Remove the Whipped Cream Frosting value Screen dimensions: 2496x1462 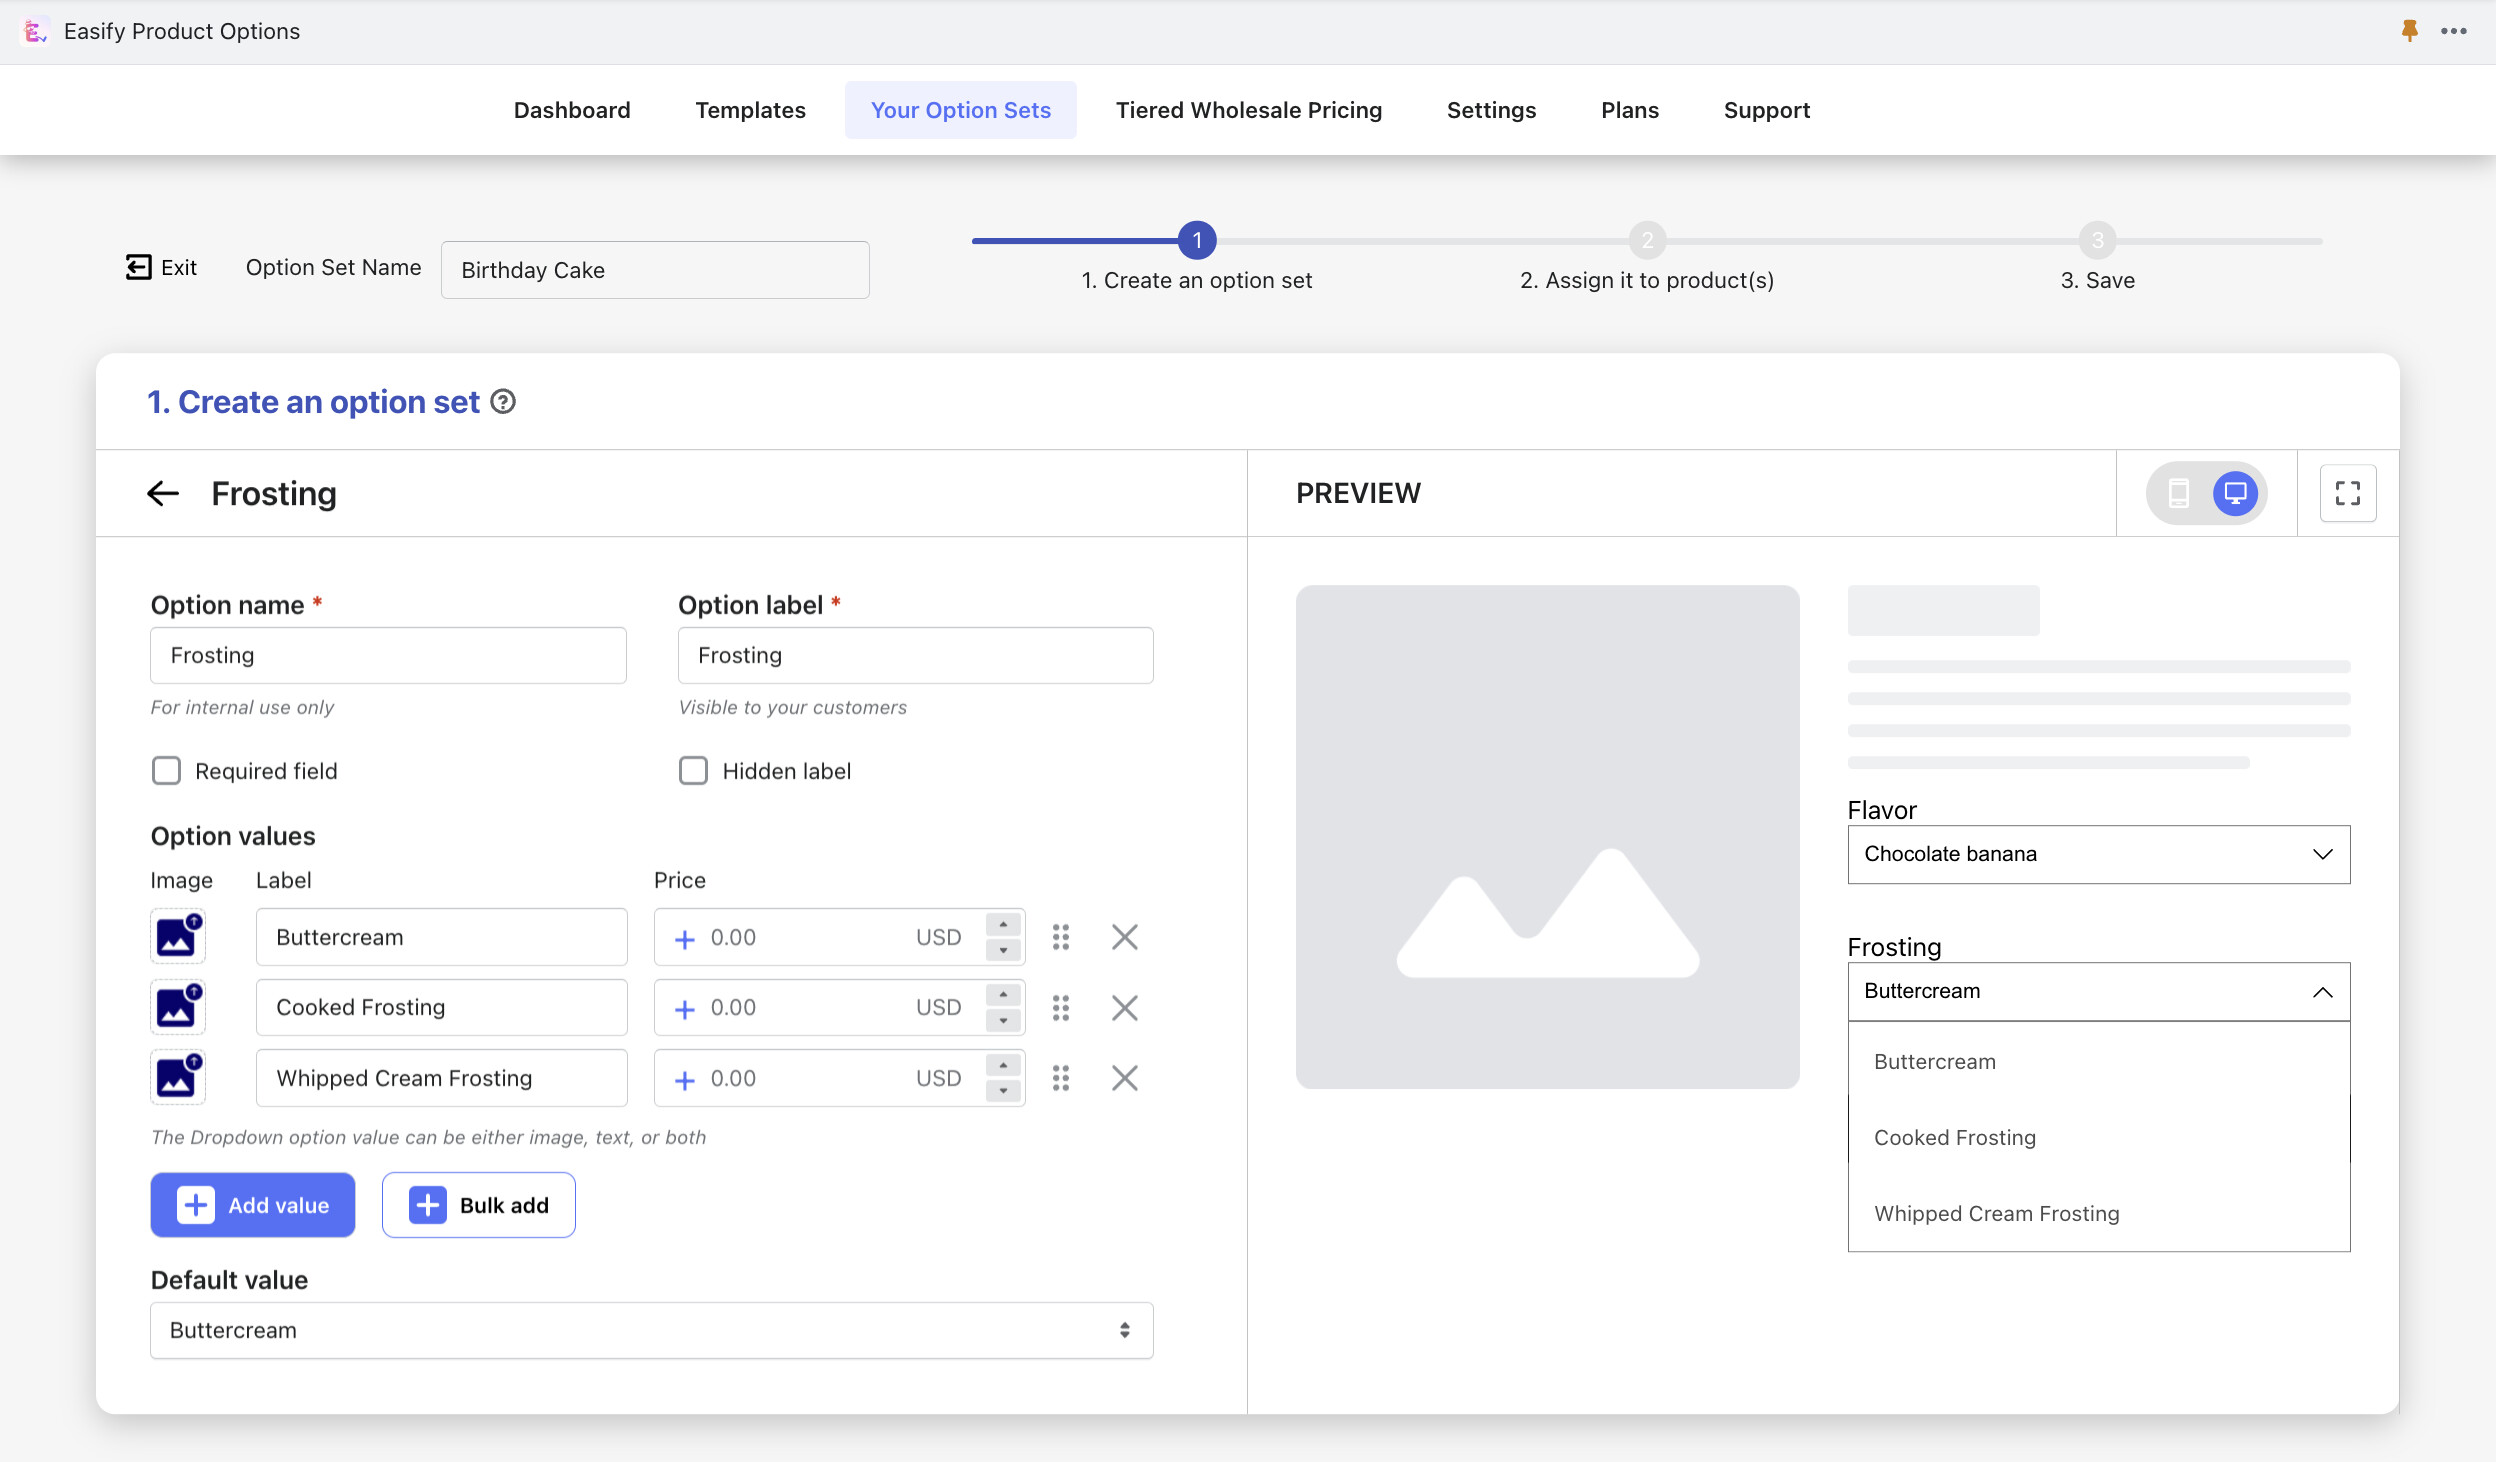1125,1078
